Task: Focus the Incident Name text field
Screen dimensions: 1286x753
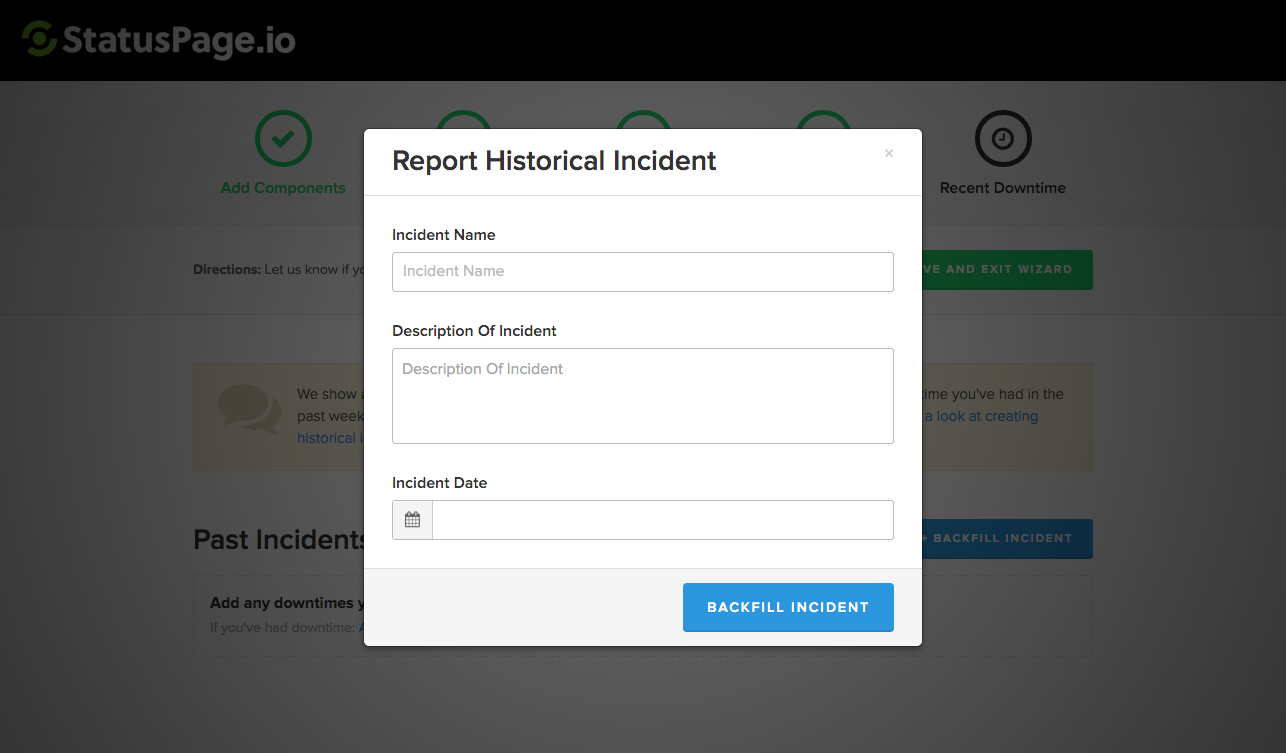Action: point(642,271)
